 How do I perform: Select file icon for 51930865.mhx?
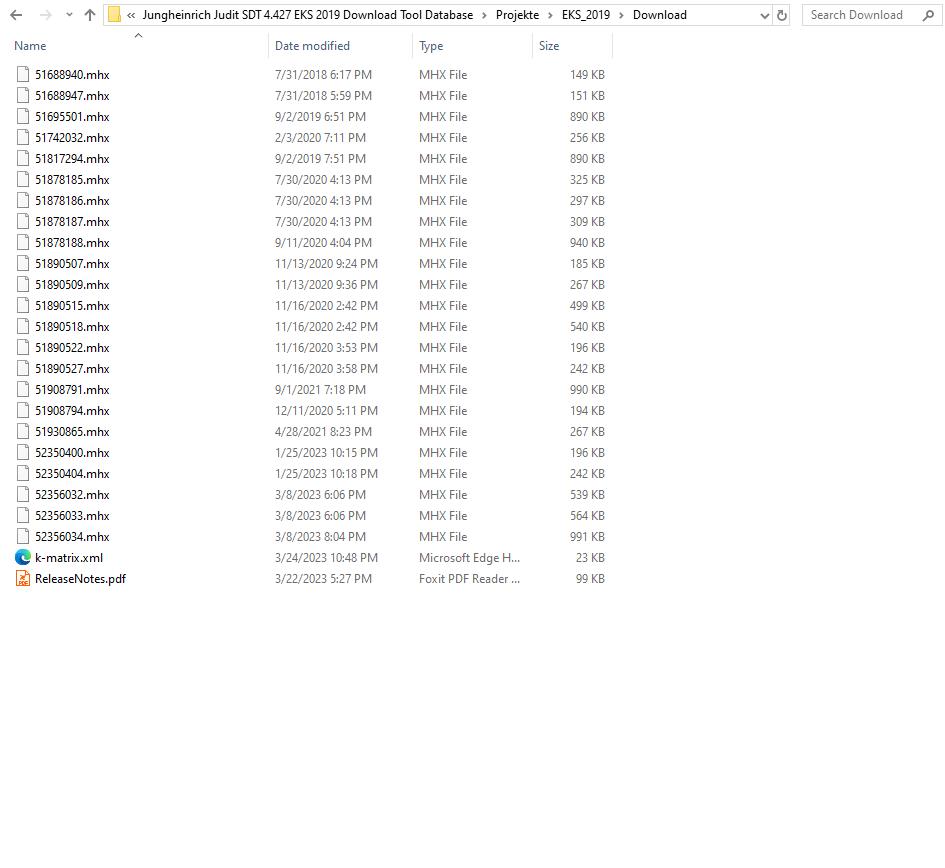tap(23, 432)
